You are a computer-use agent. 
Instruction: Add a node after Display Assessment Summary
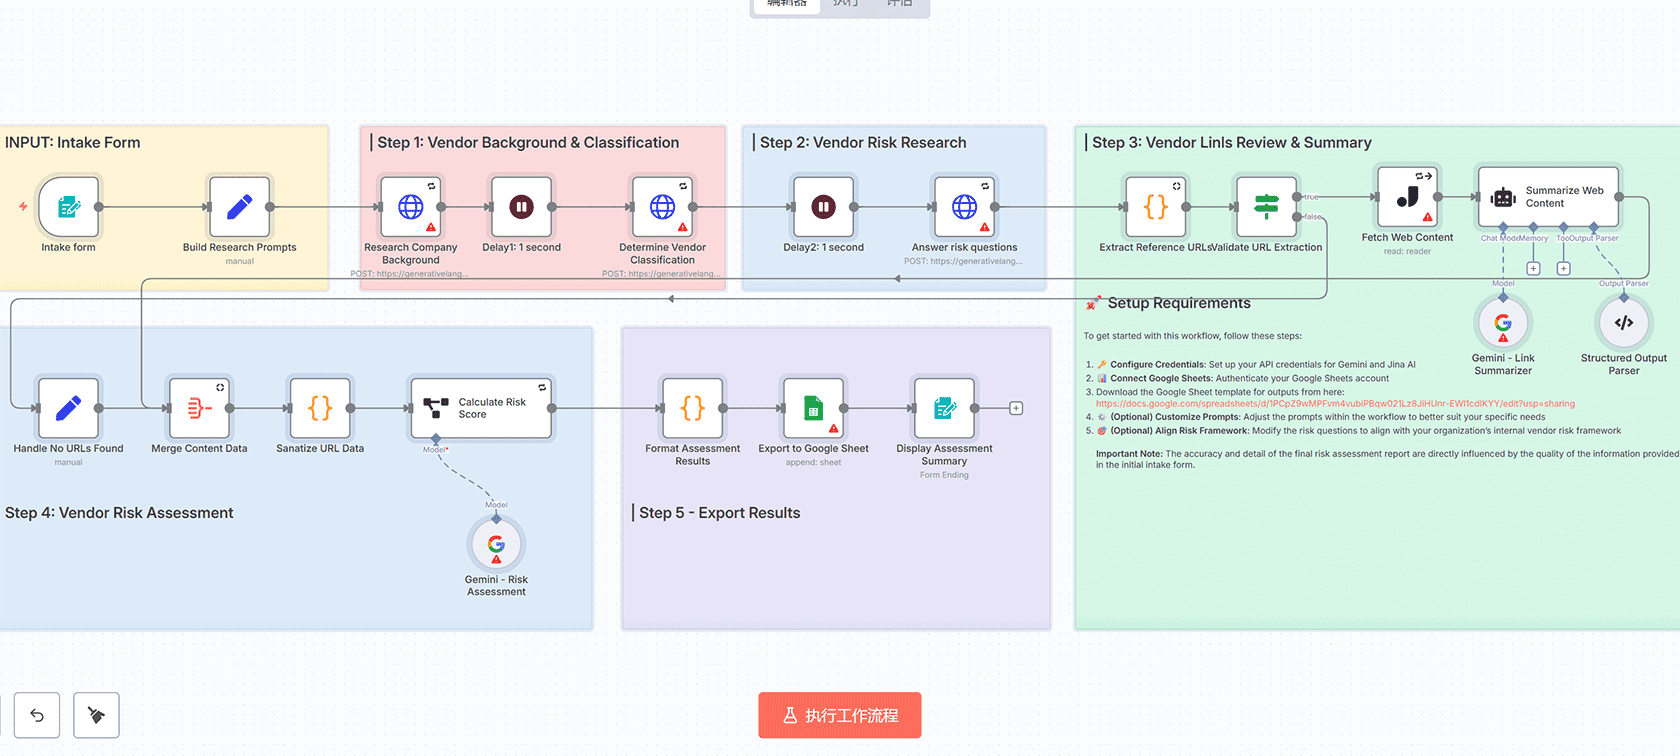[1016, 408]
